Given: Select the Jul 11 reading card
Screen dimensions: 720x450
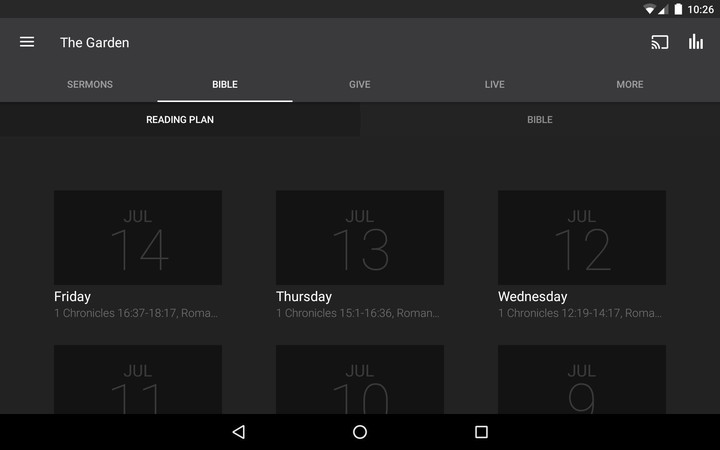Looking at the screenshot, I should tap(138, 380).
